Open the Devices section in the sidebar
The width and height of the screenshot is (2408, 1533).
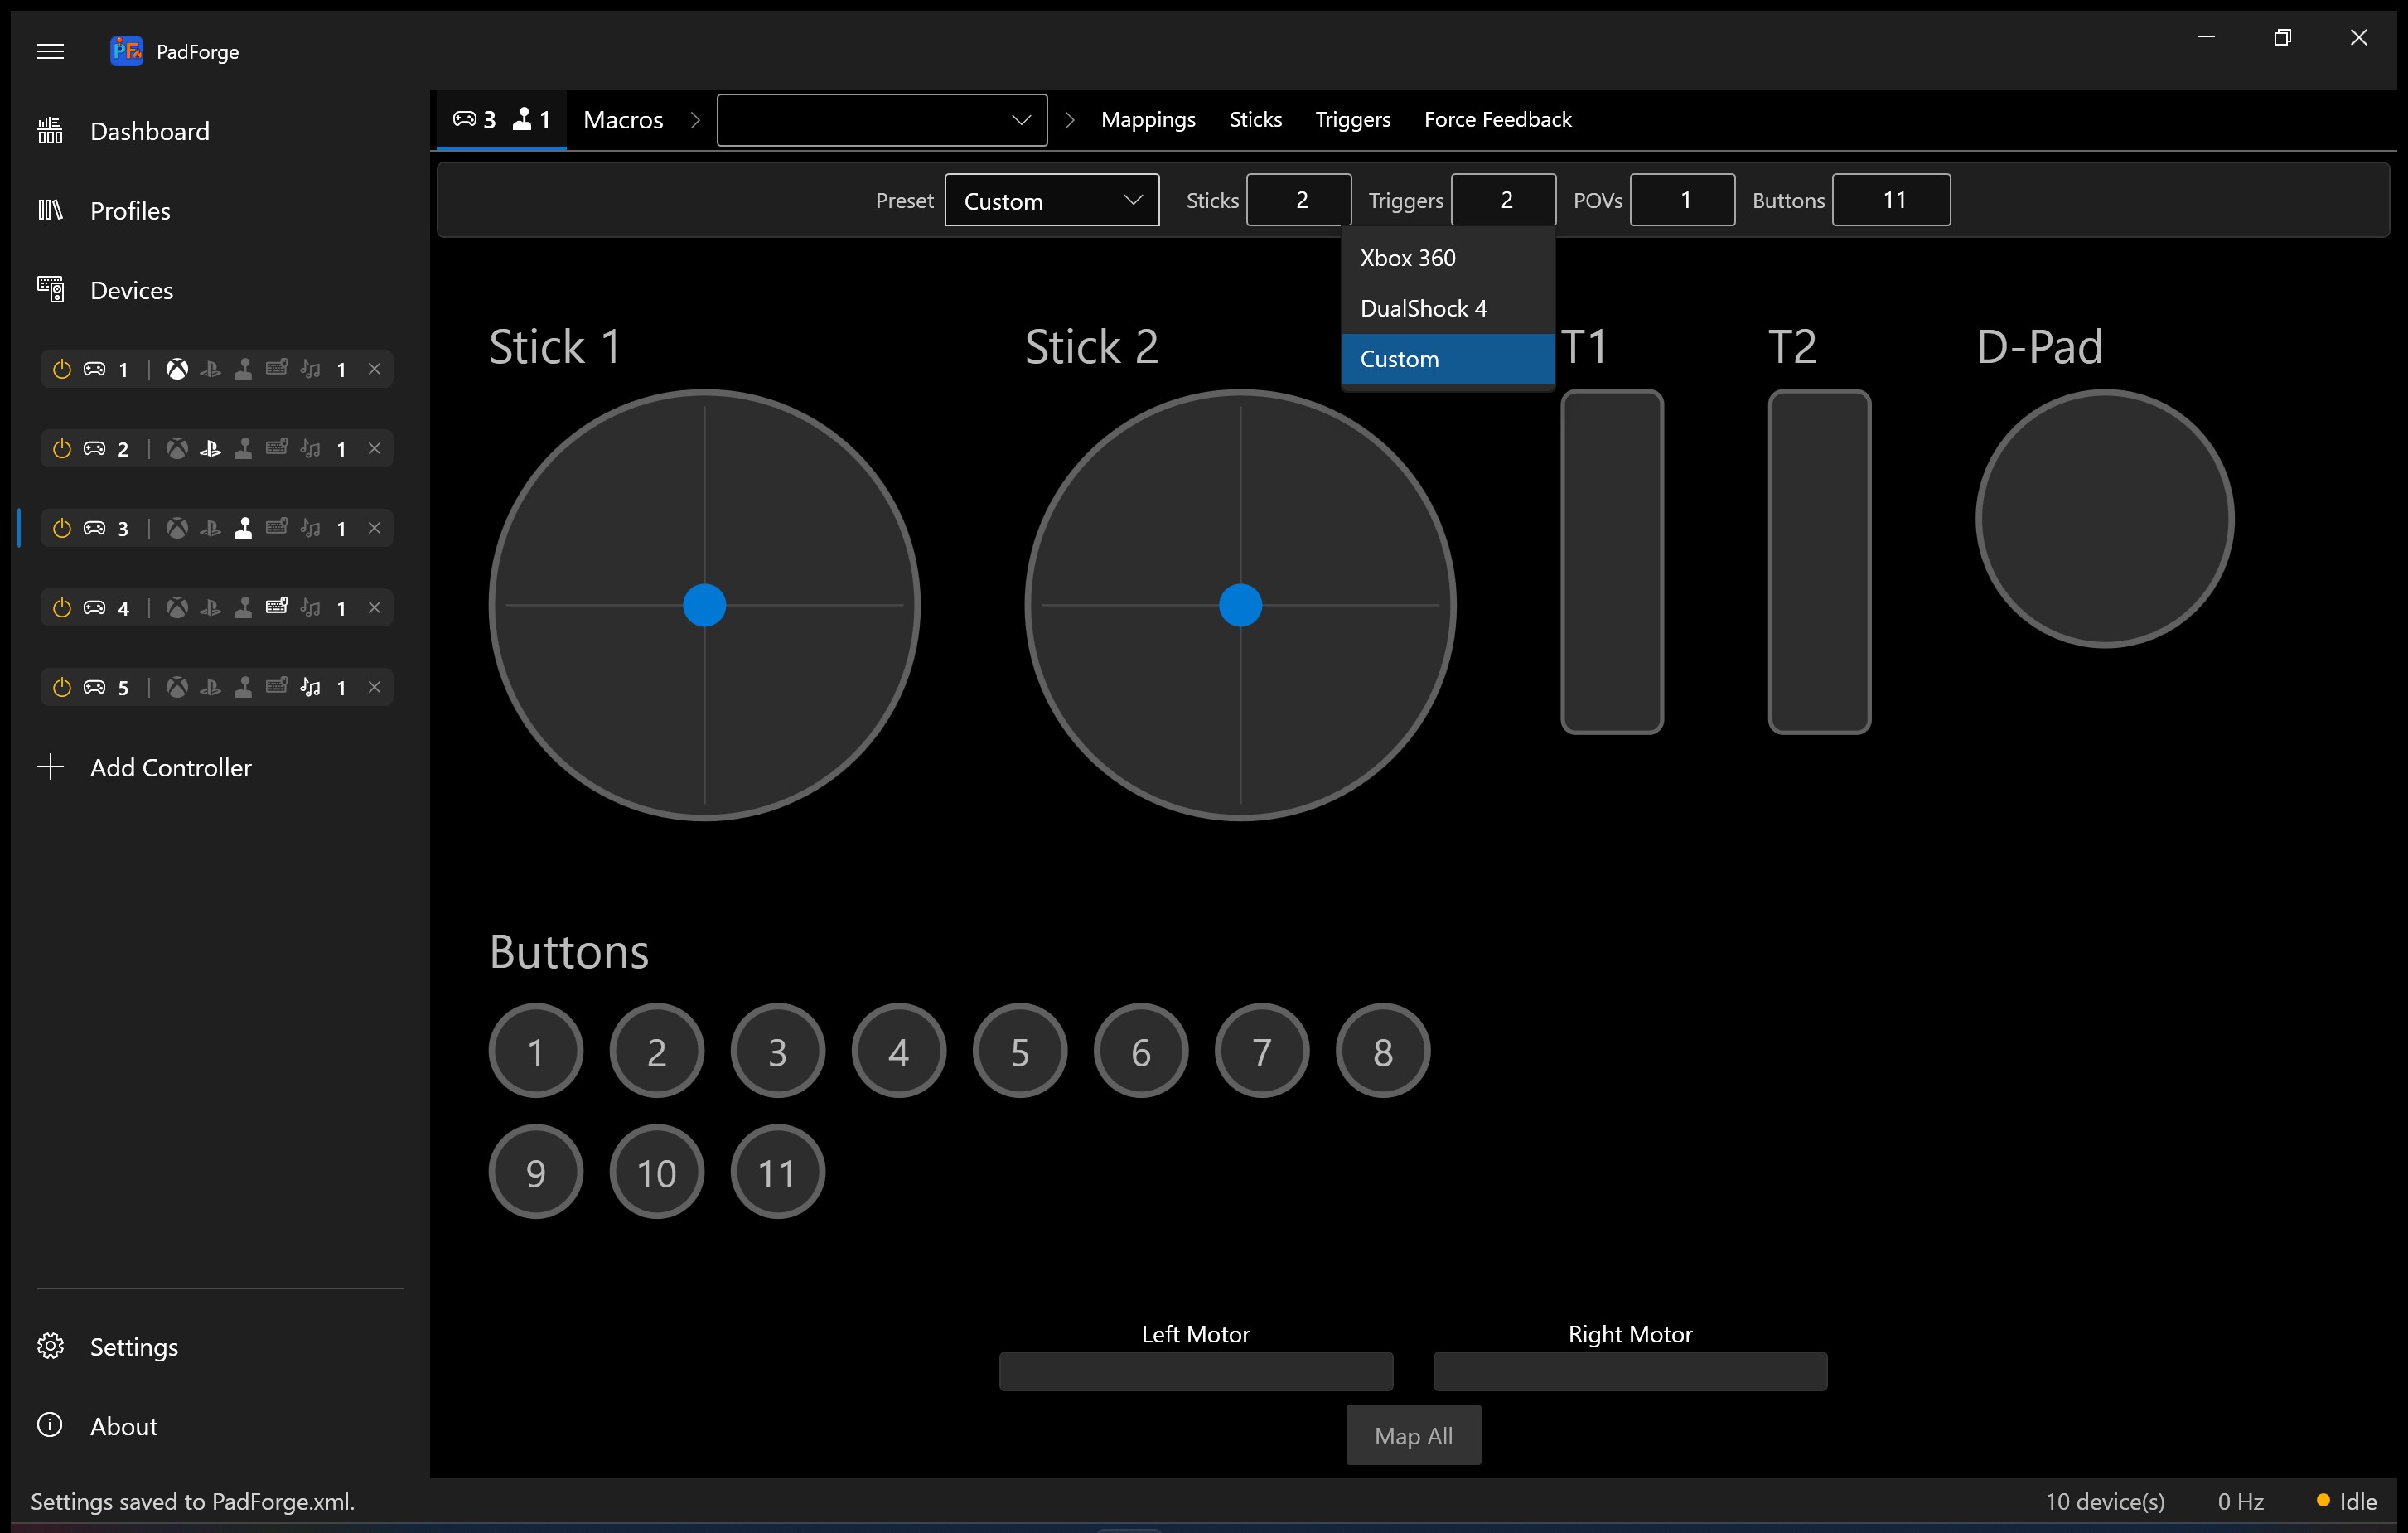coord(133,290)
